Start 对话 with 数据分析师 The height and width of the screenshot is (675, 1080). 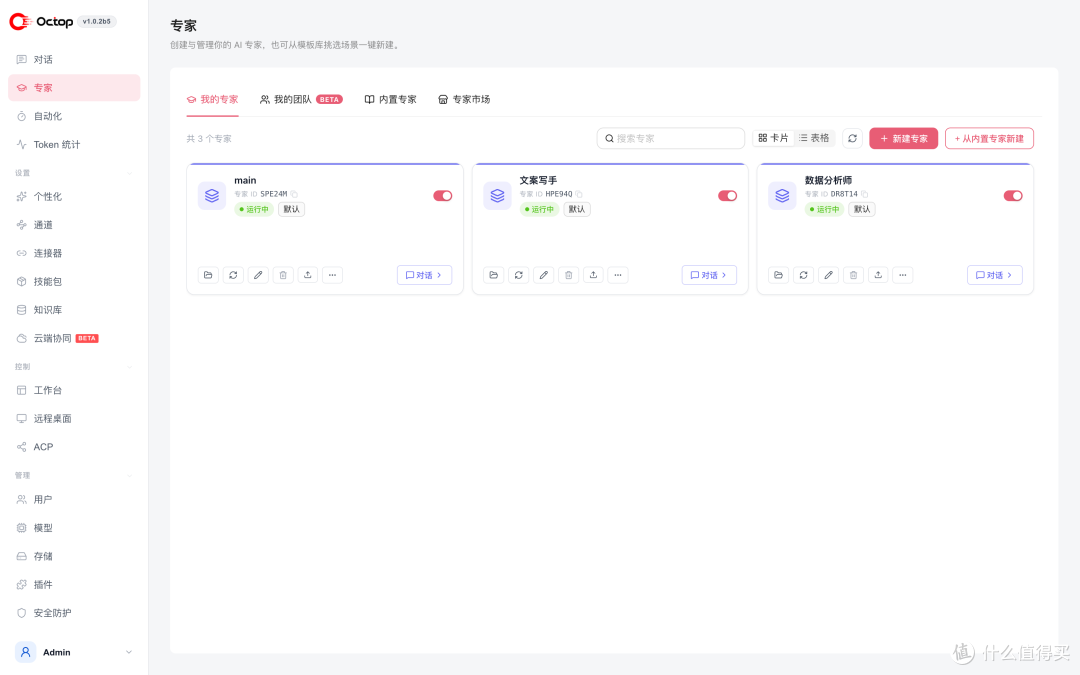(x=995, y=275)
